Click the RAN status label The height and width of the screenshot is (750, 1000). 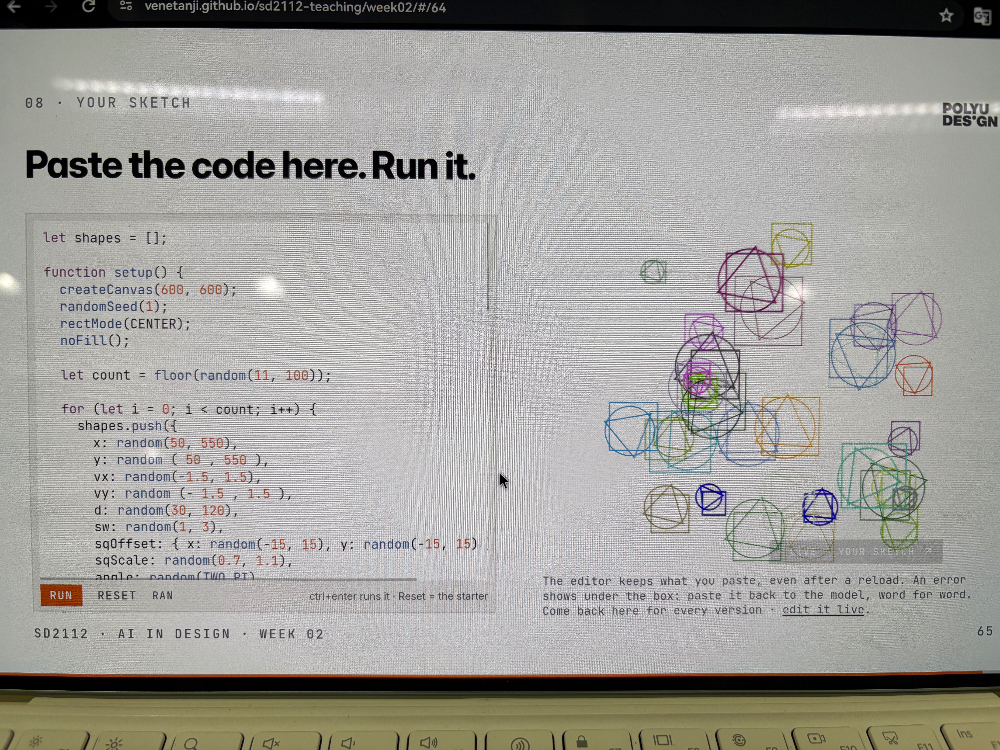pyautogui.click(x=162, y=595)
